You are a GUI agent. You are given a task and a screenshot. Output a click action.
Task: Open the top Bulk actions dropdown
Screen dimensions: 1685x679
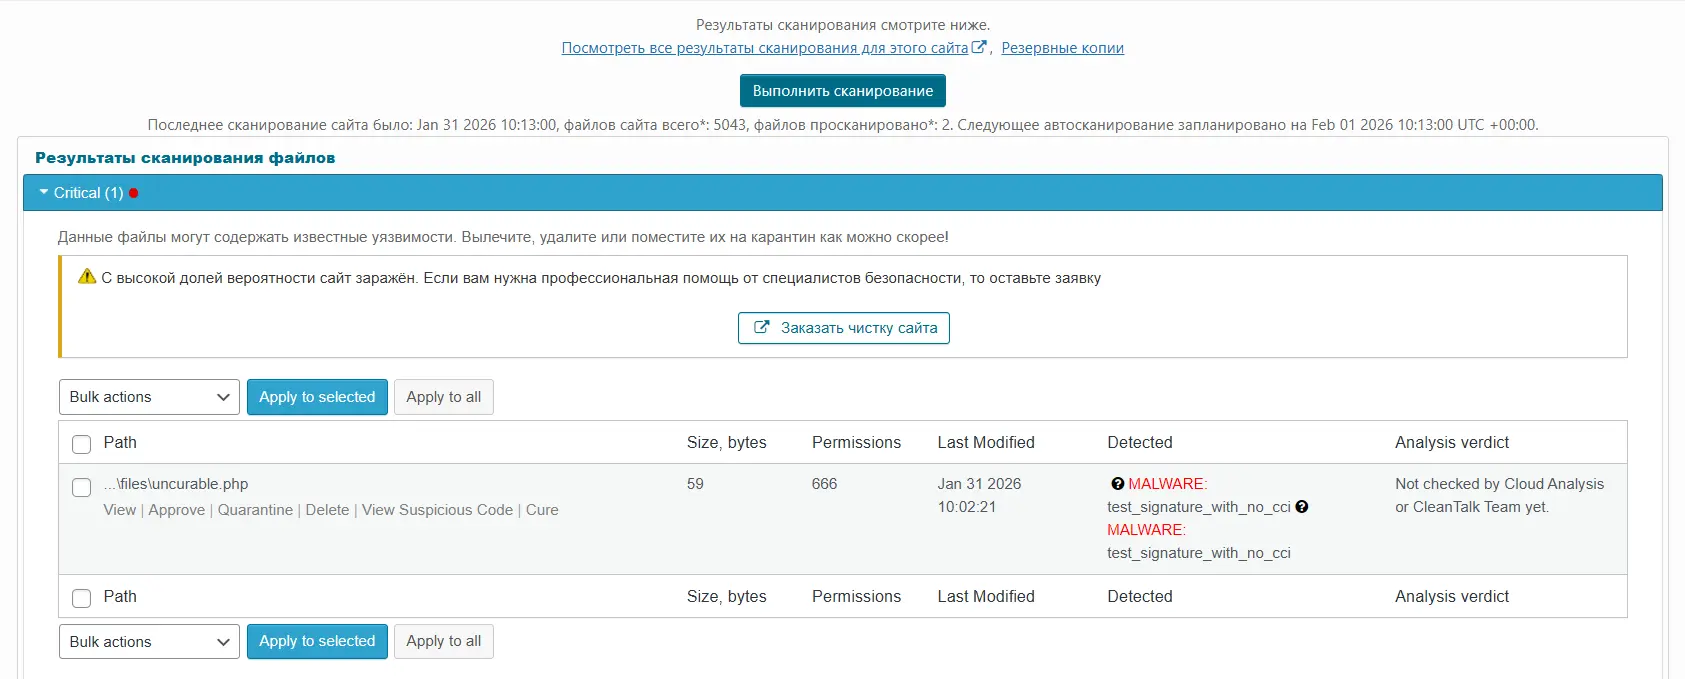click(x=149, y=397)
